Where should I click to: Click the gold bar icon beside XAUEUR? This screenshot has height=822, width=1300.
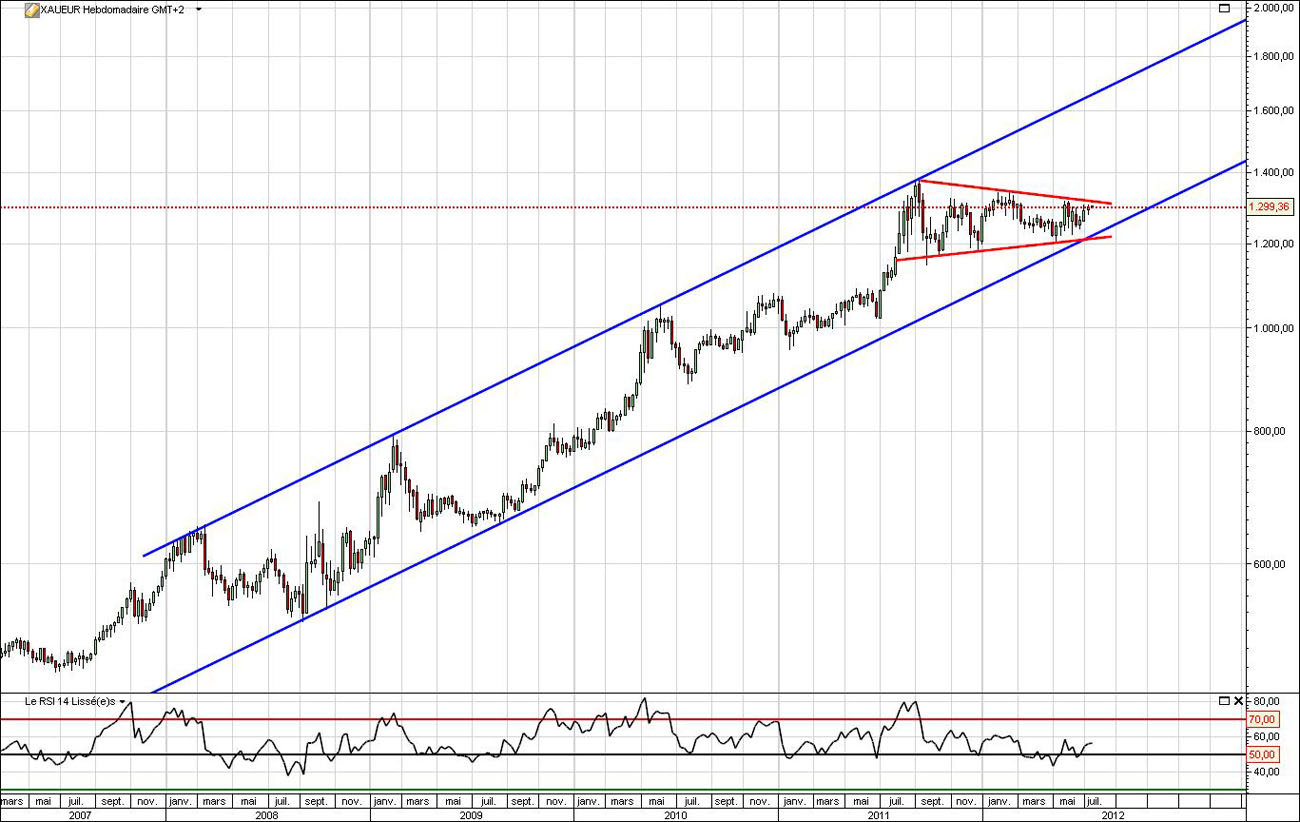(x=30, y=9)
